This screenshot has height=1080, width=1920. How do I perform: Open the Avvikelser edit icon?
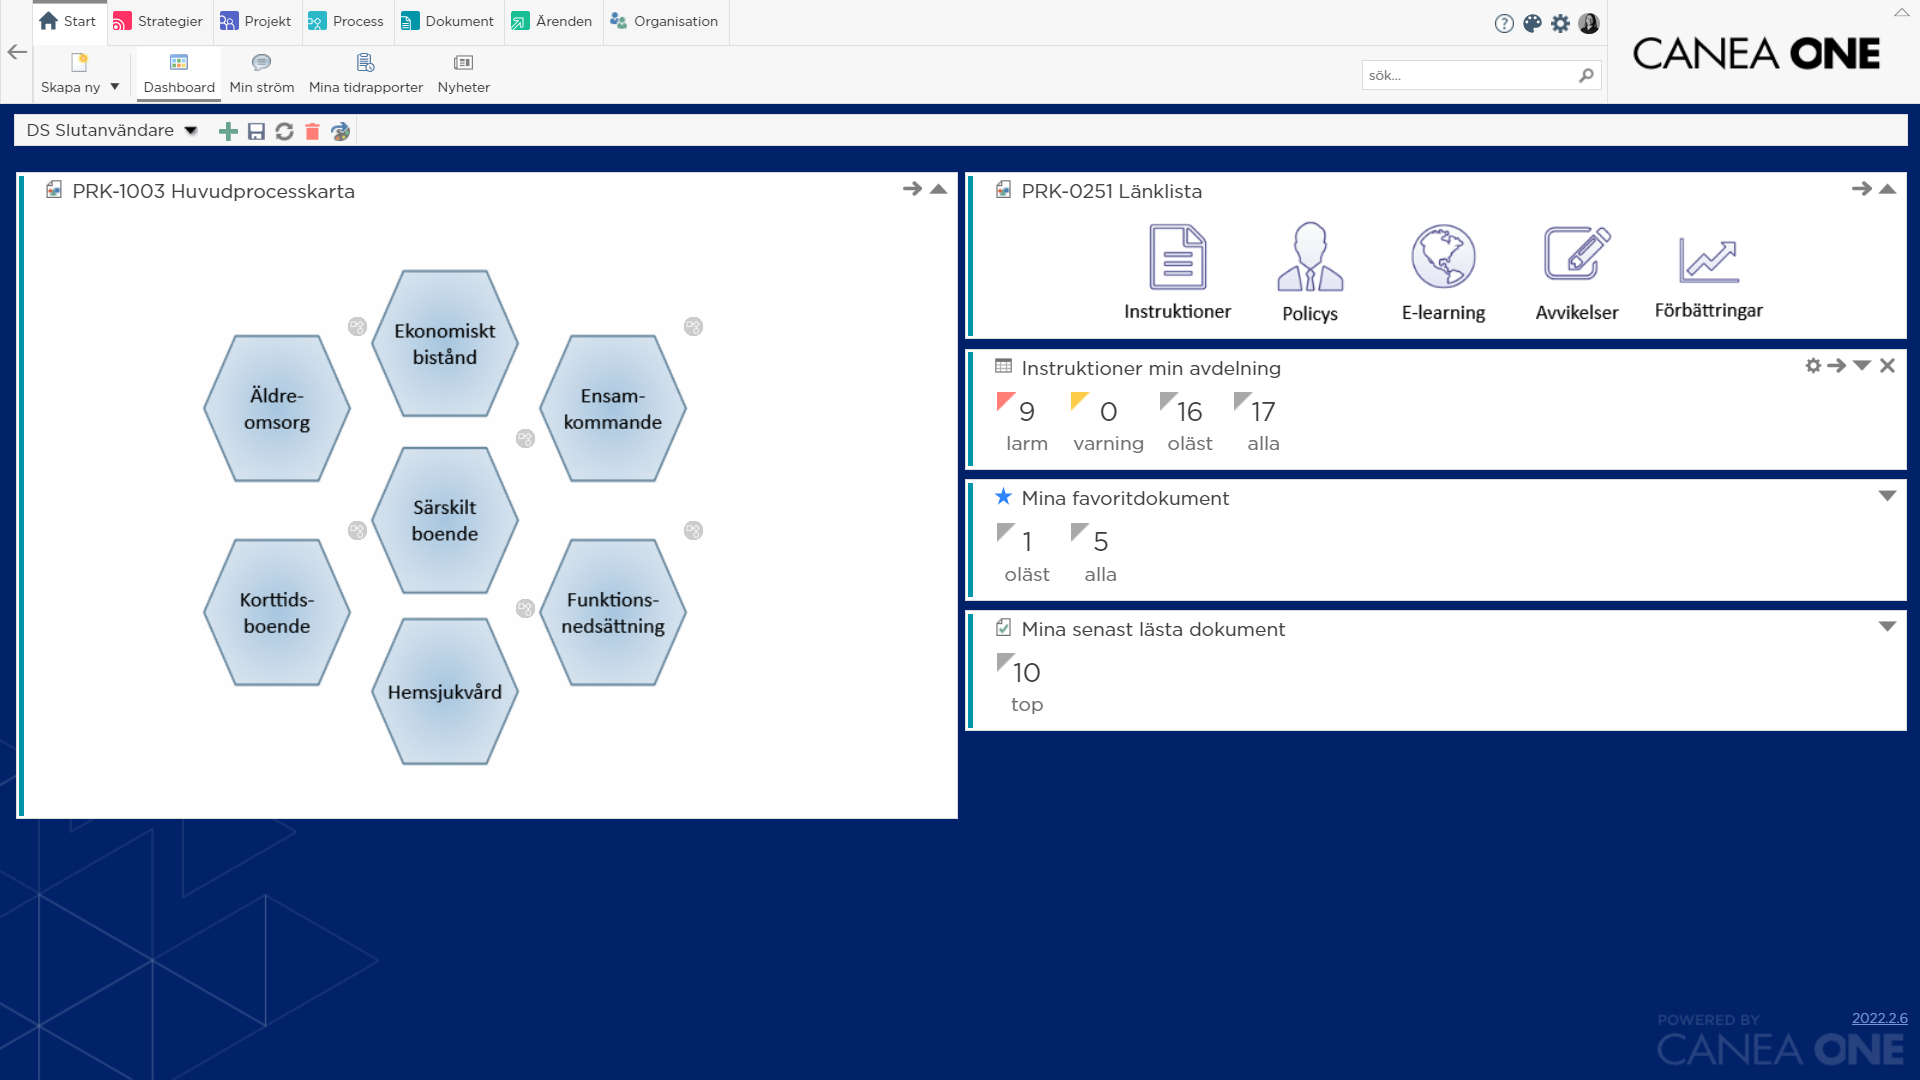(1576, 255)
